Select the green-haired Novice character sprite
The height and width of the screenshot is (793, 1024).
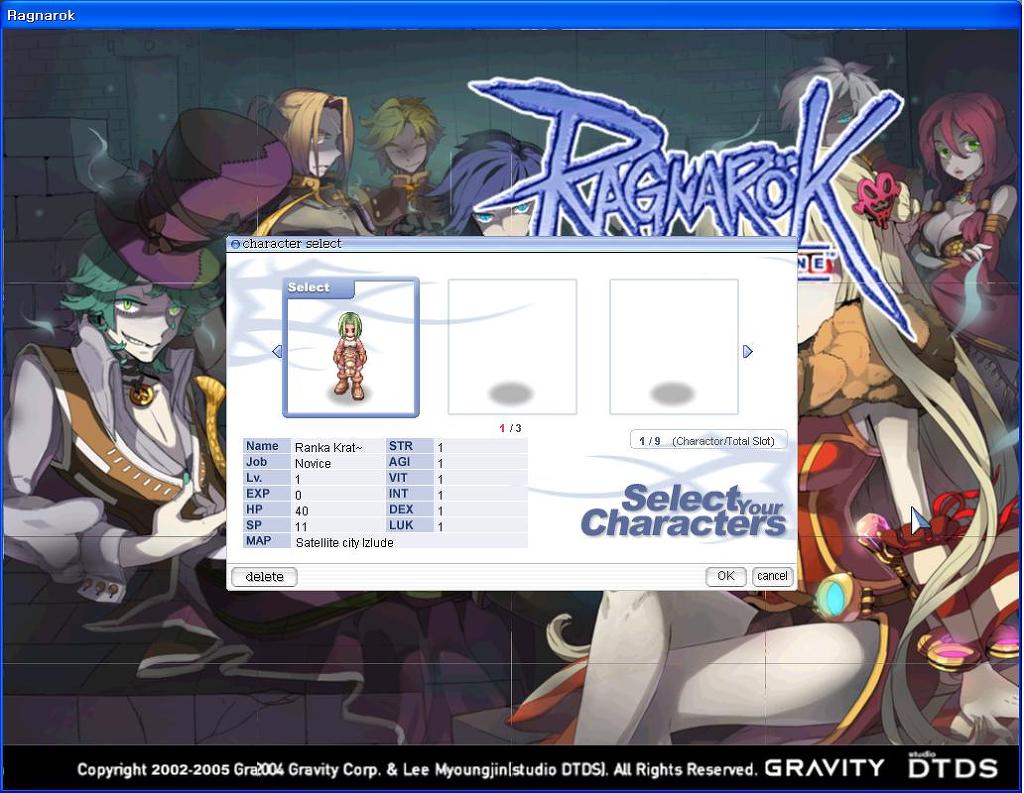350,355
